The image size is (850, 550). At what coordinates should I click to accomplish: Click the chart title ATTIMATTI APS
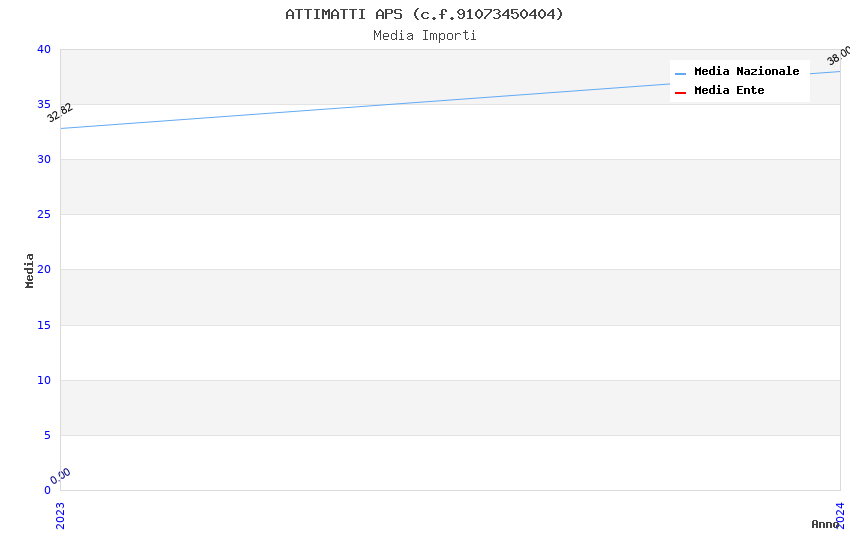(x=424, y=14)
